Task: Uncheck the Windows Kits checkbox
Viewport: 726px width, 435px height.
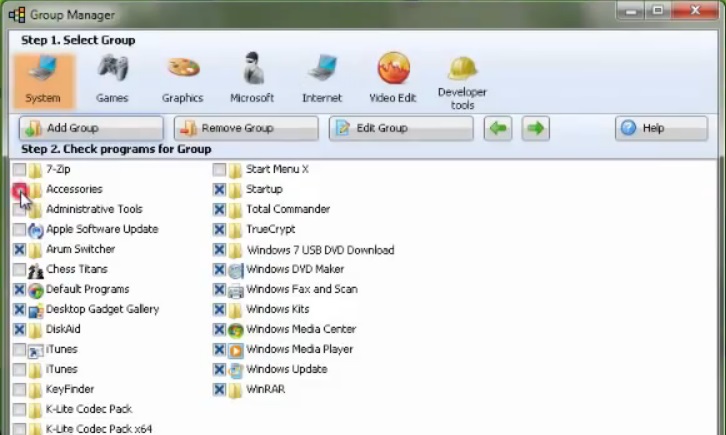Action: (219, 310)
